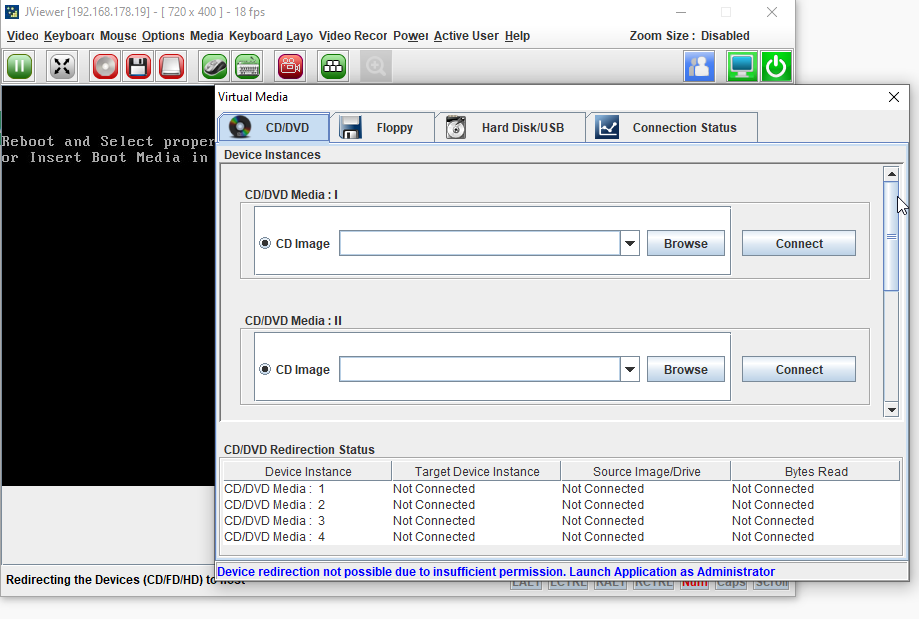Screen dimensions: 919x619
Task: Click Browse for CD/DVD Media I
Action: click(685, 244)
